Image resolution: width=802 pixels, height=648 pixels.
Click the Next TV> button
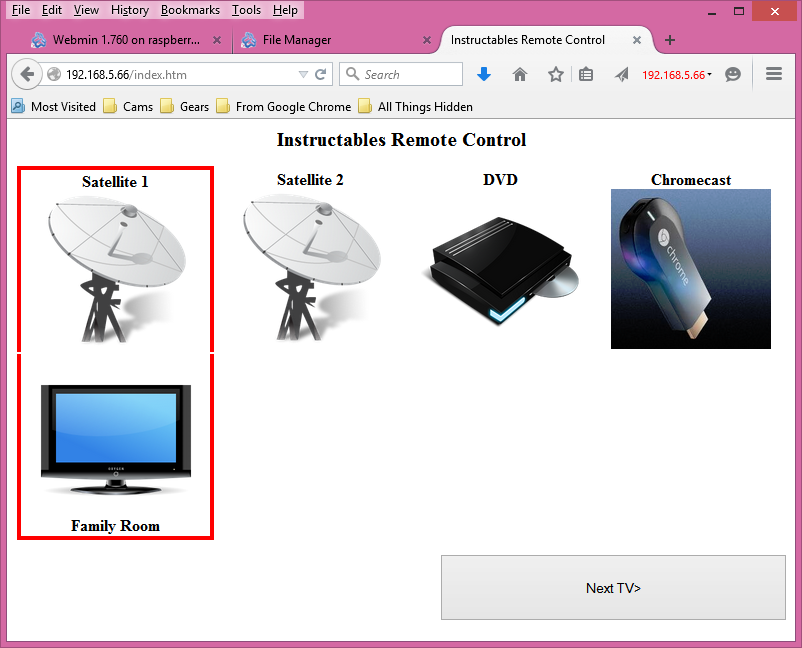[x=613, y=588]
